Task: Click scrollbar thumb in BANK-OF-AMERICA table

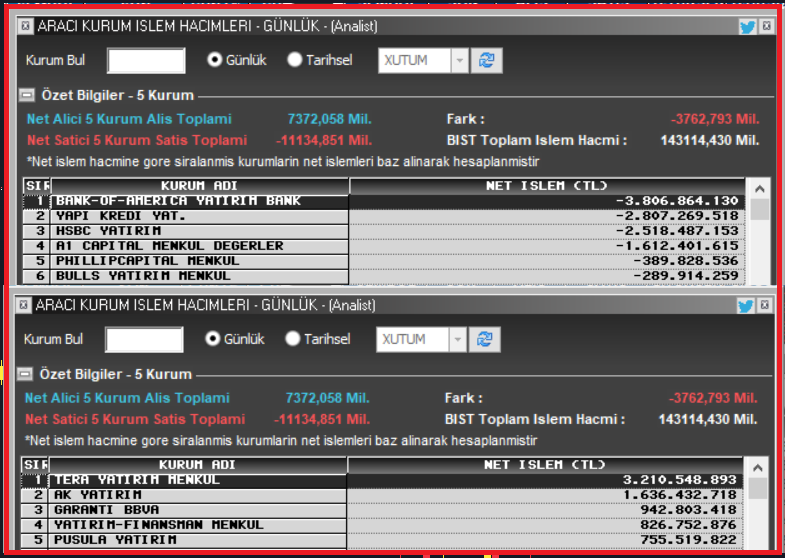Action: click(x=759, y=209)
